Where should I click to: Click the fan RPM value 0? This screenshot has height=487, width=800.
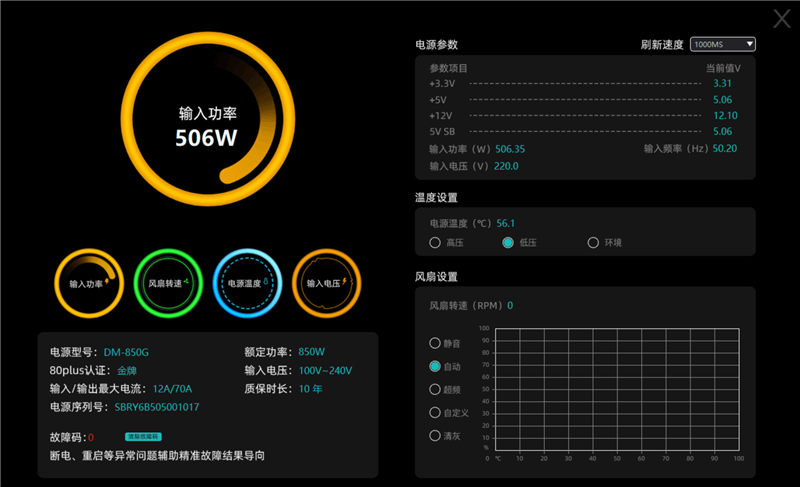pos(510,305)
